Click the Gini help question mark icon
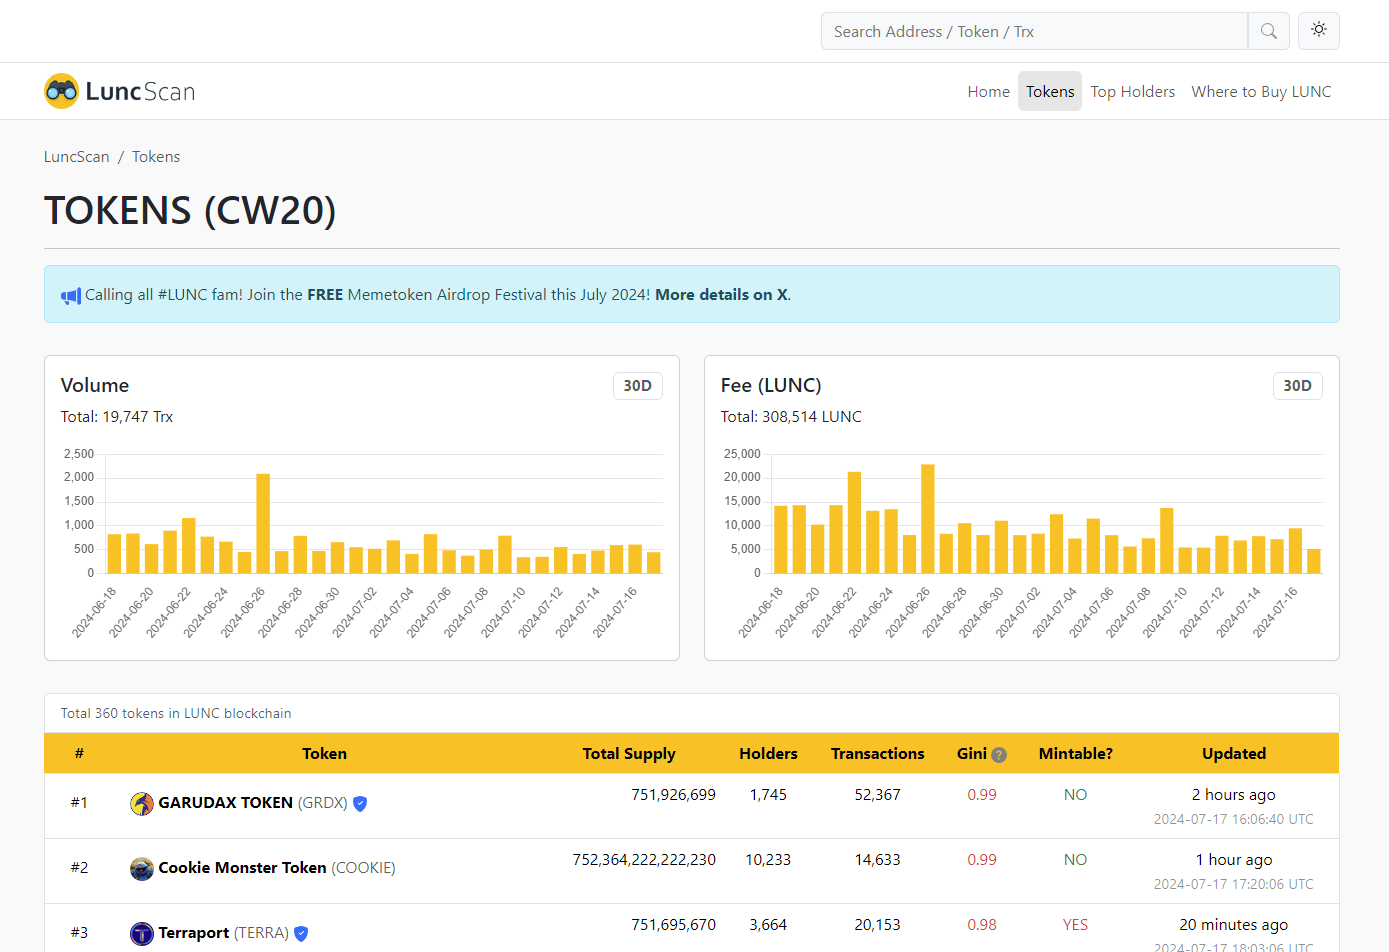This screenshot has width=1389, height=952. tap(998, 755)
